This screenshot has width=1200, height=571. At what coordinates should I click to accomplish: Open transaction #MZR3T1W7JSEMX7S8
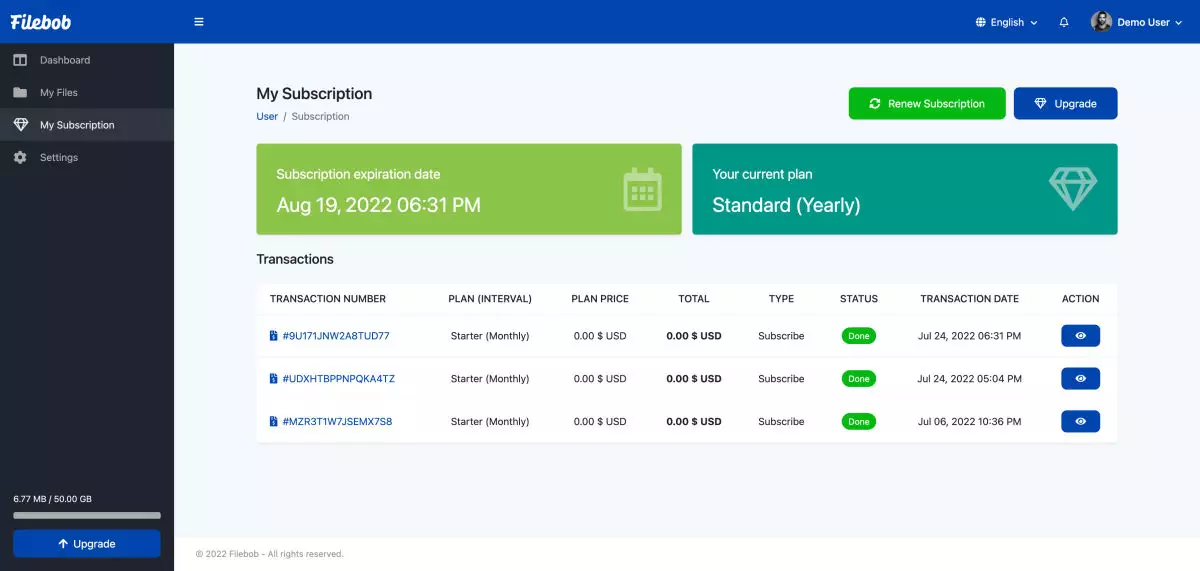click(337, 421)
